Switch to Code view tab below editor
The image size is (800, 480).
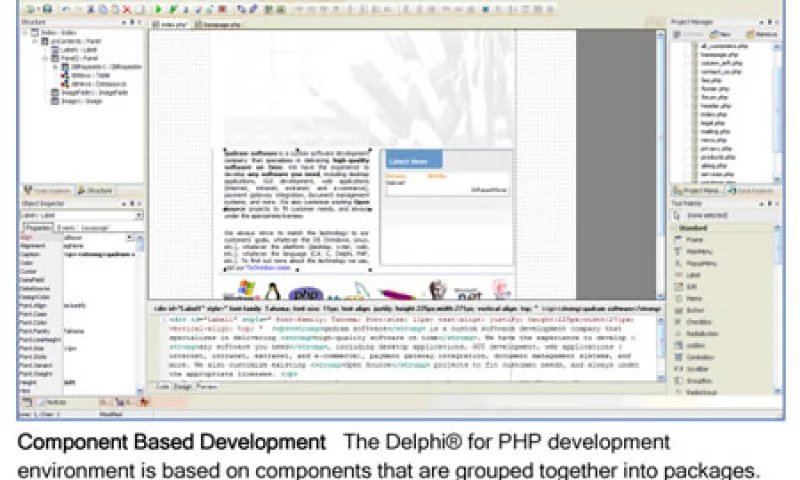coord(163,387)
